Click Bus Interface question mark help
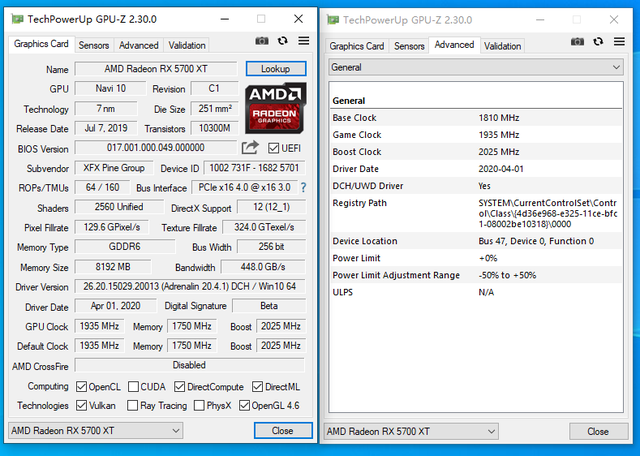The height and width of the screenshot is (456, 640). point(303,187)
